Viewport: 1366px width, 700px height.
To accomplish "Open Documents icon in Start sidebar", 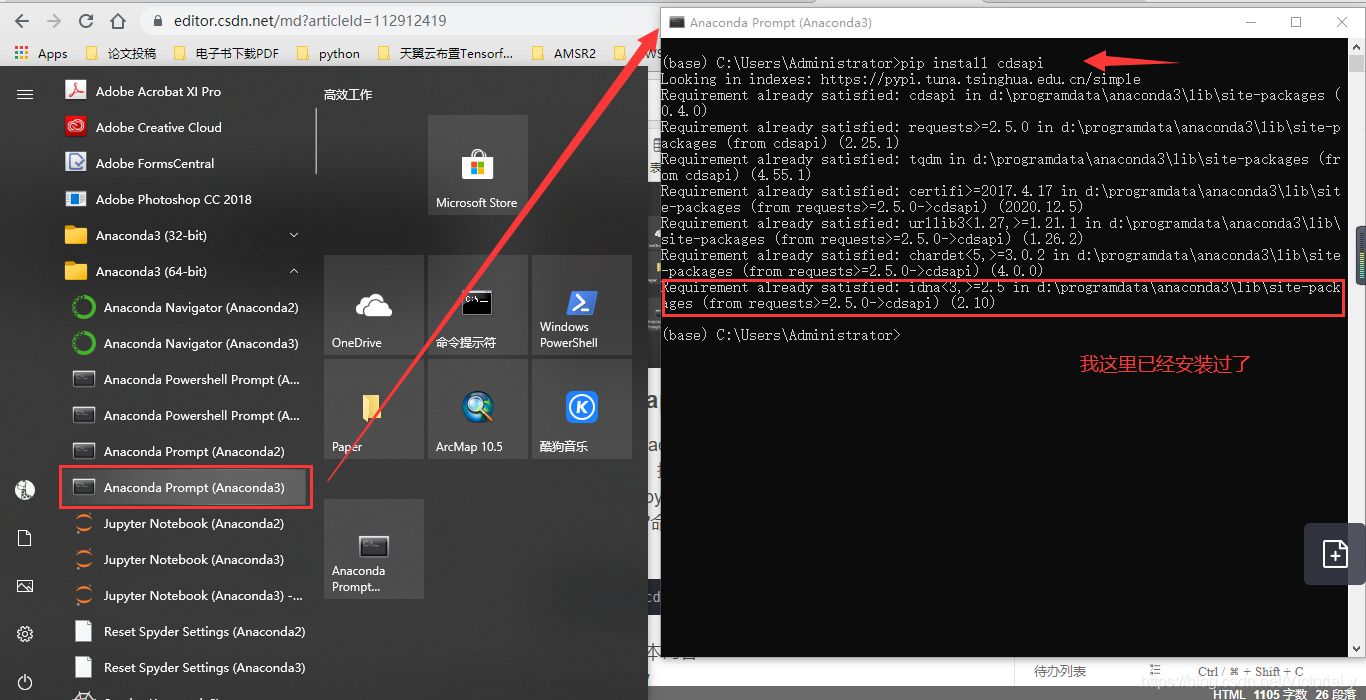I will click(x=25, y=538).
